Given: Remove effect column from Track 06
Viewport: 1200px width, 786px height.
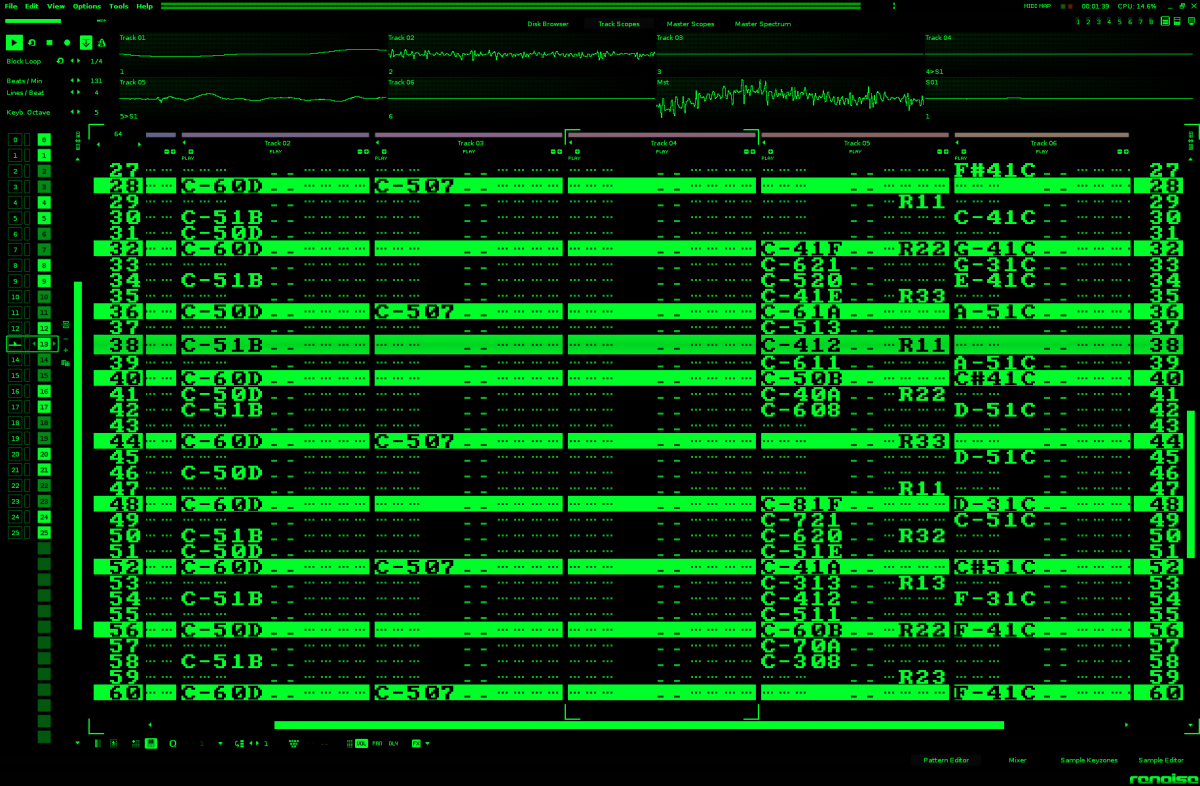Looking at the screenshot, I should point(1119,151).
